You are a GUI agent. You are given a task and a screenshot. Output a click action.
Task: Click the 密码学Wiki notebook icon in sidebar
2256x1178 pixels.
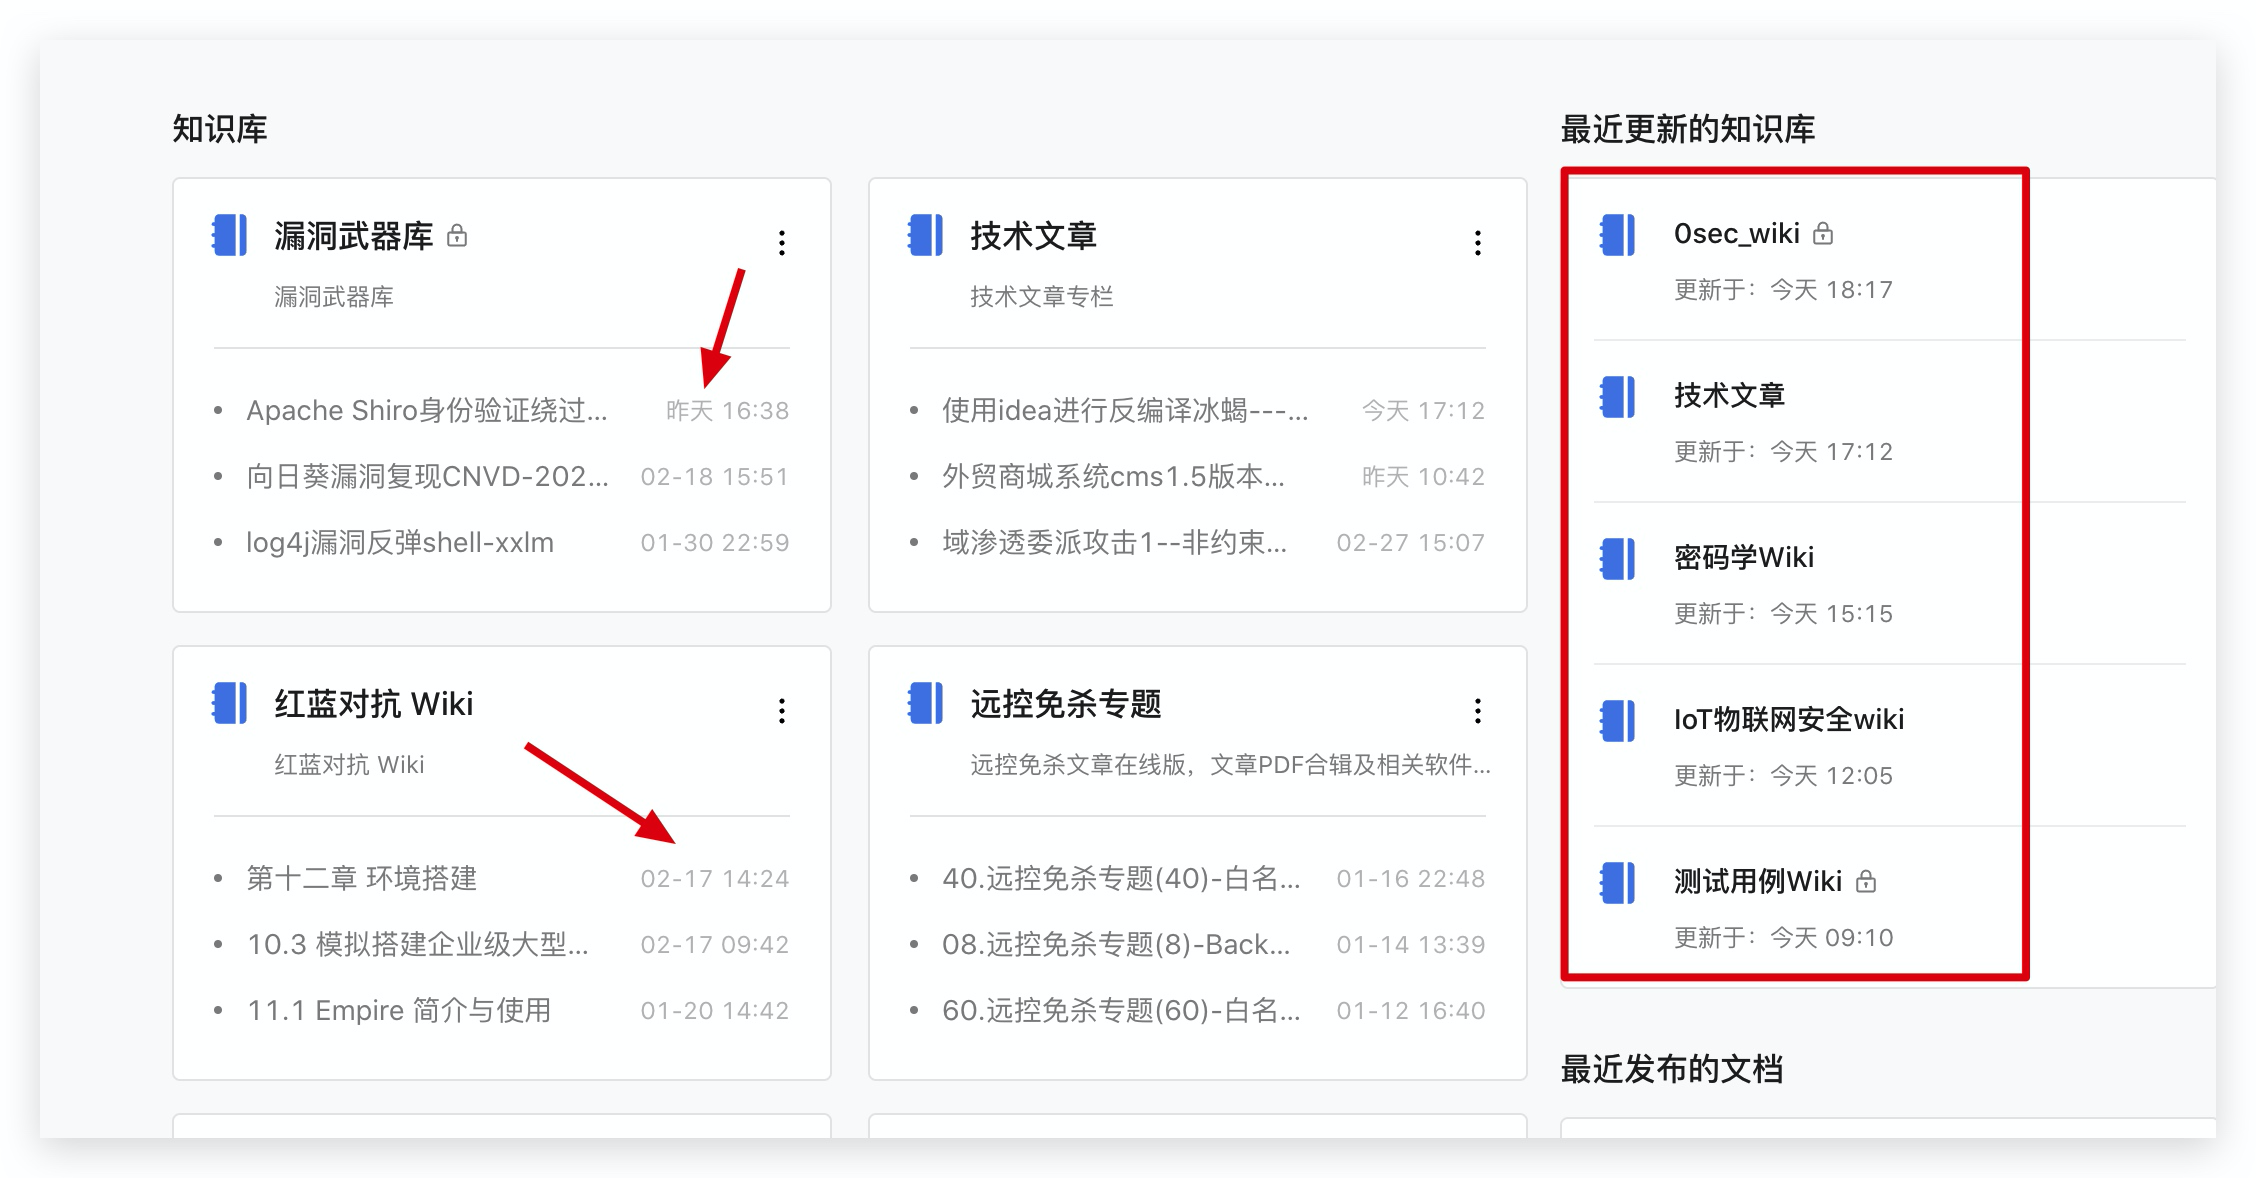(1617, 559)
